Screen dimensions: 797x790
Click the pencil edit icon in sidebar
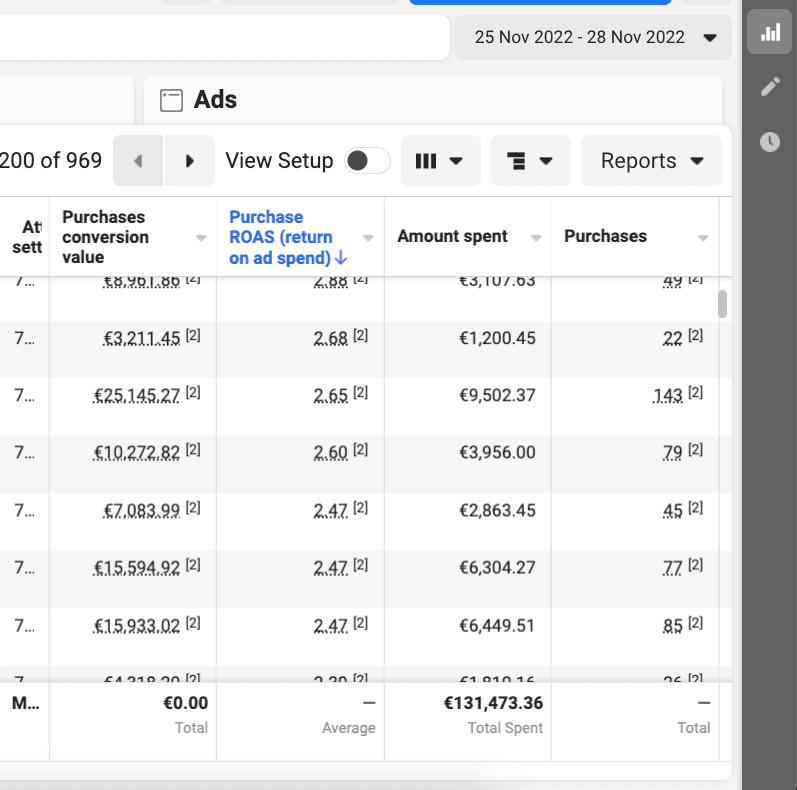pos(769,87)
